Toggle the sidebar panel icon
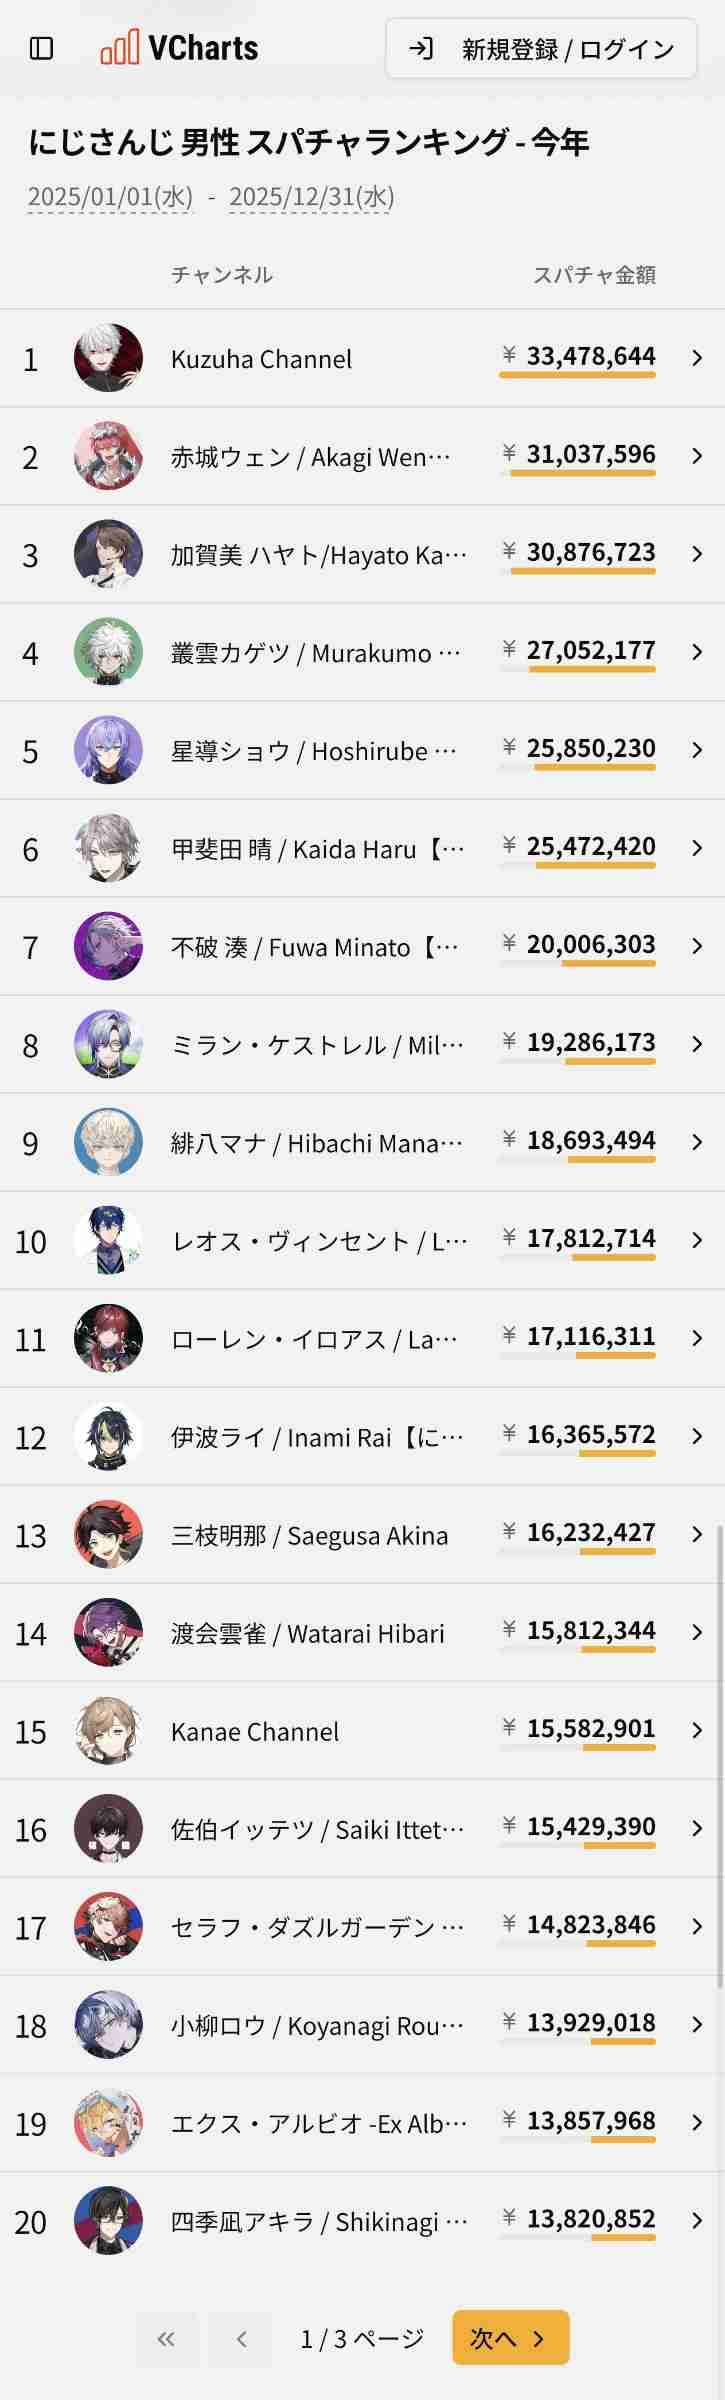The image size is (725, 2400). click(42, 48)
